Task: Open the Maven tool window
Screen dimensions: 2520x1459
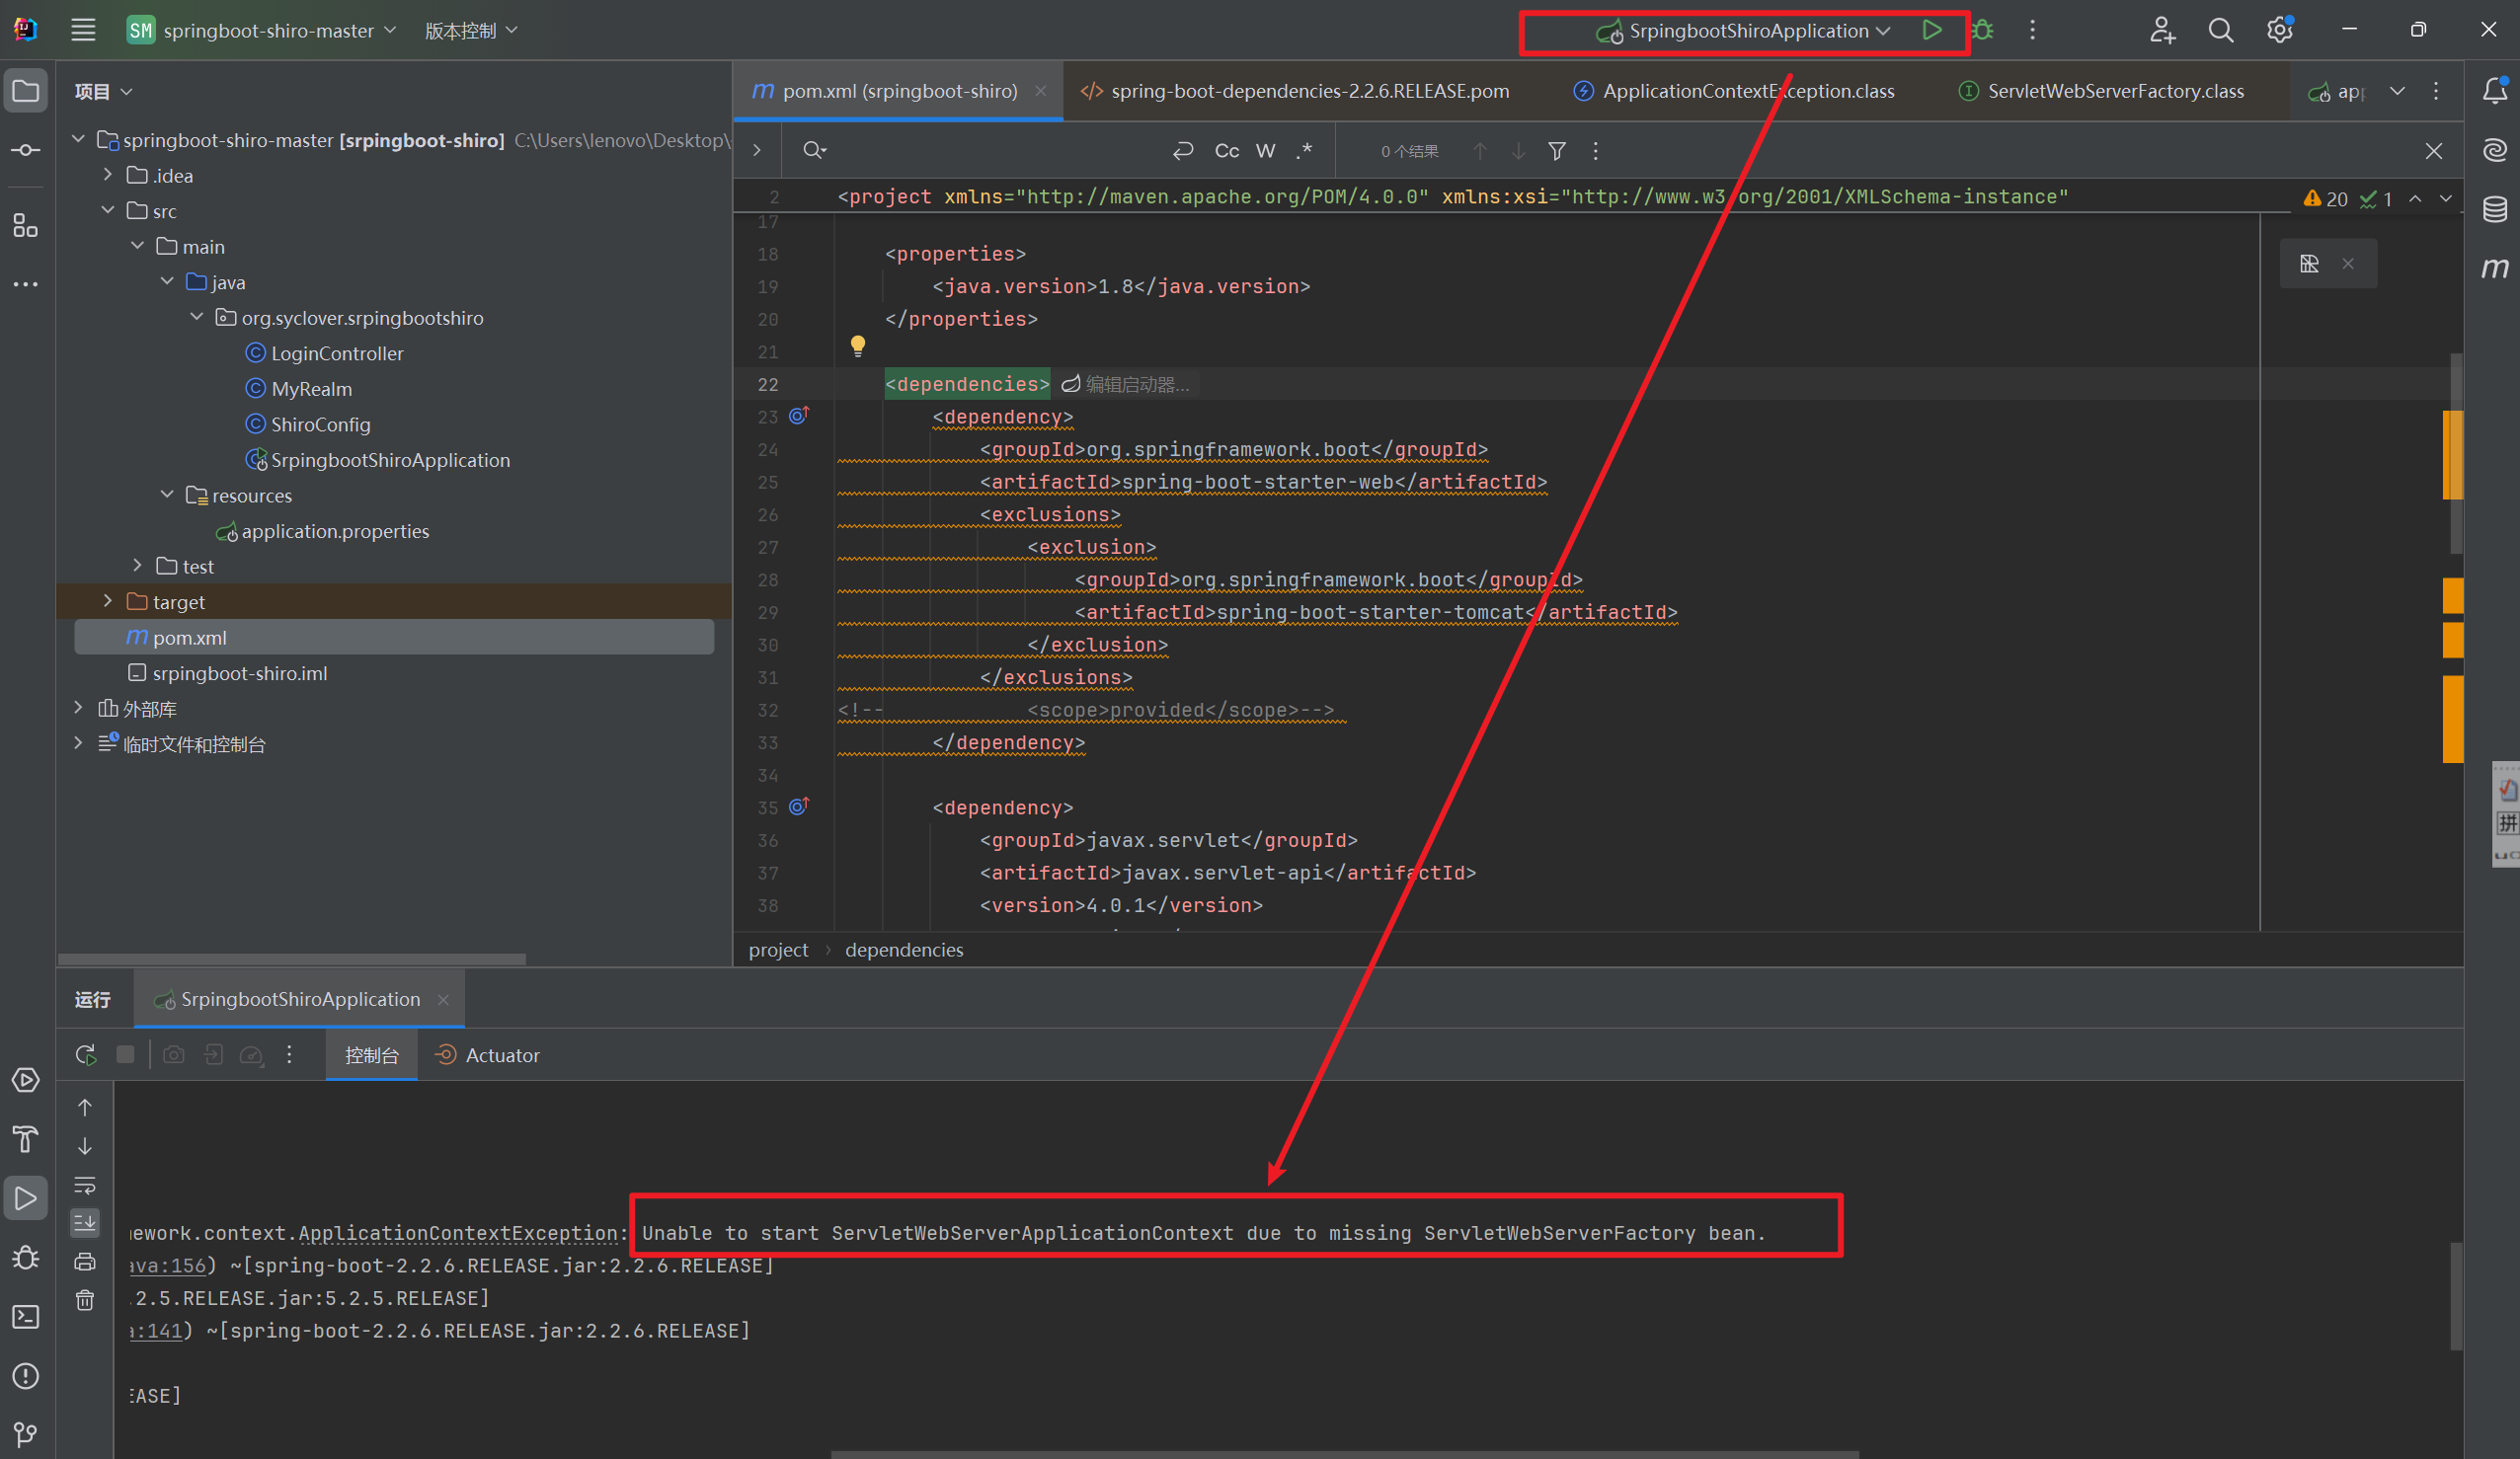Action: 2494,268
